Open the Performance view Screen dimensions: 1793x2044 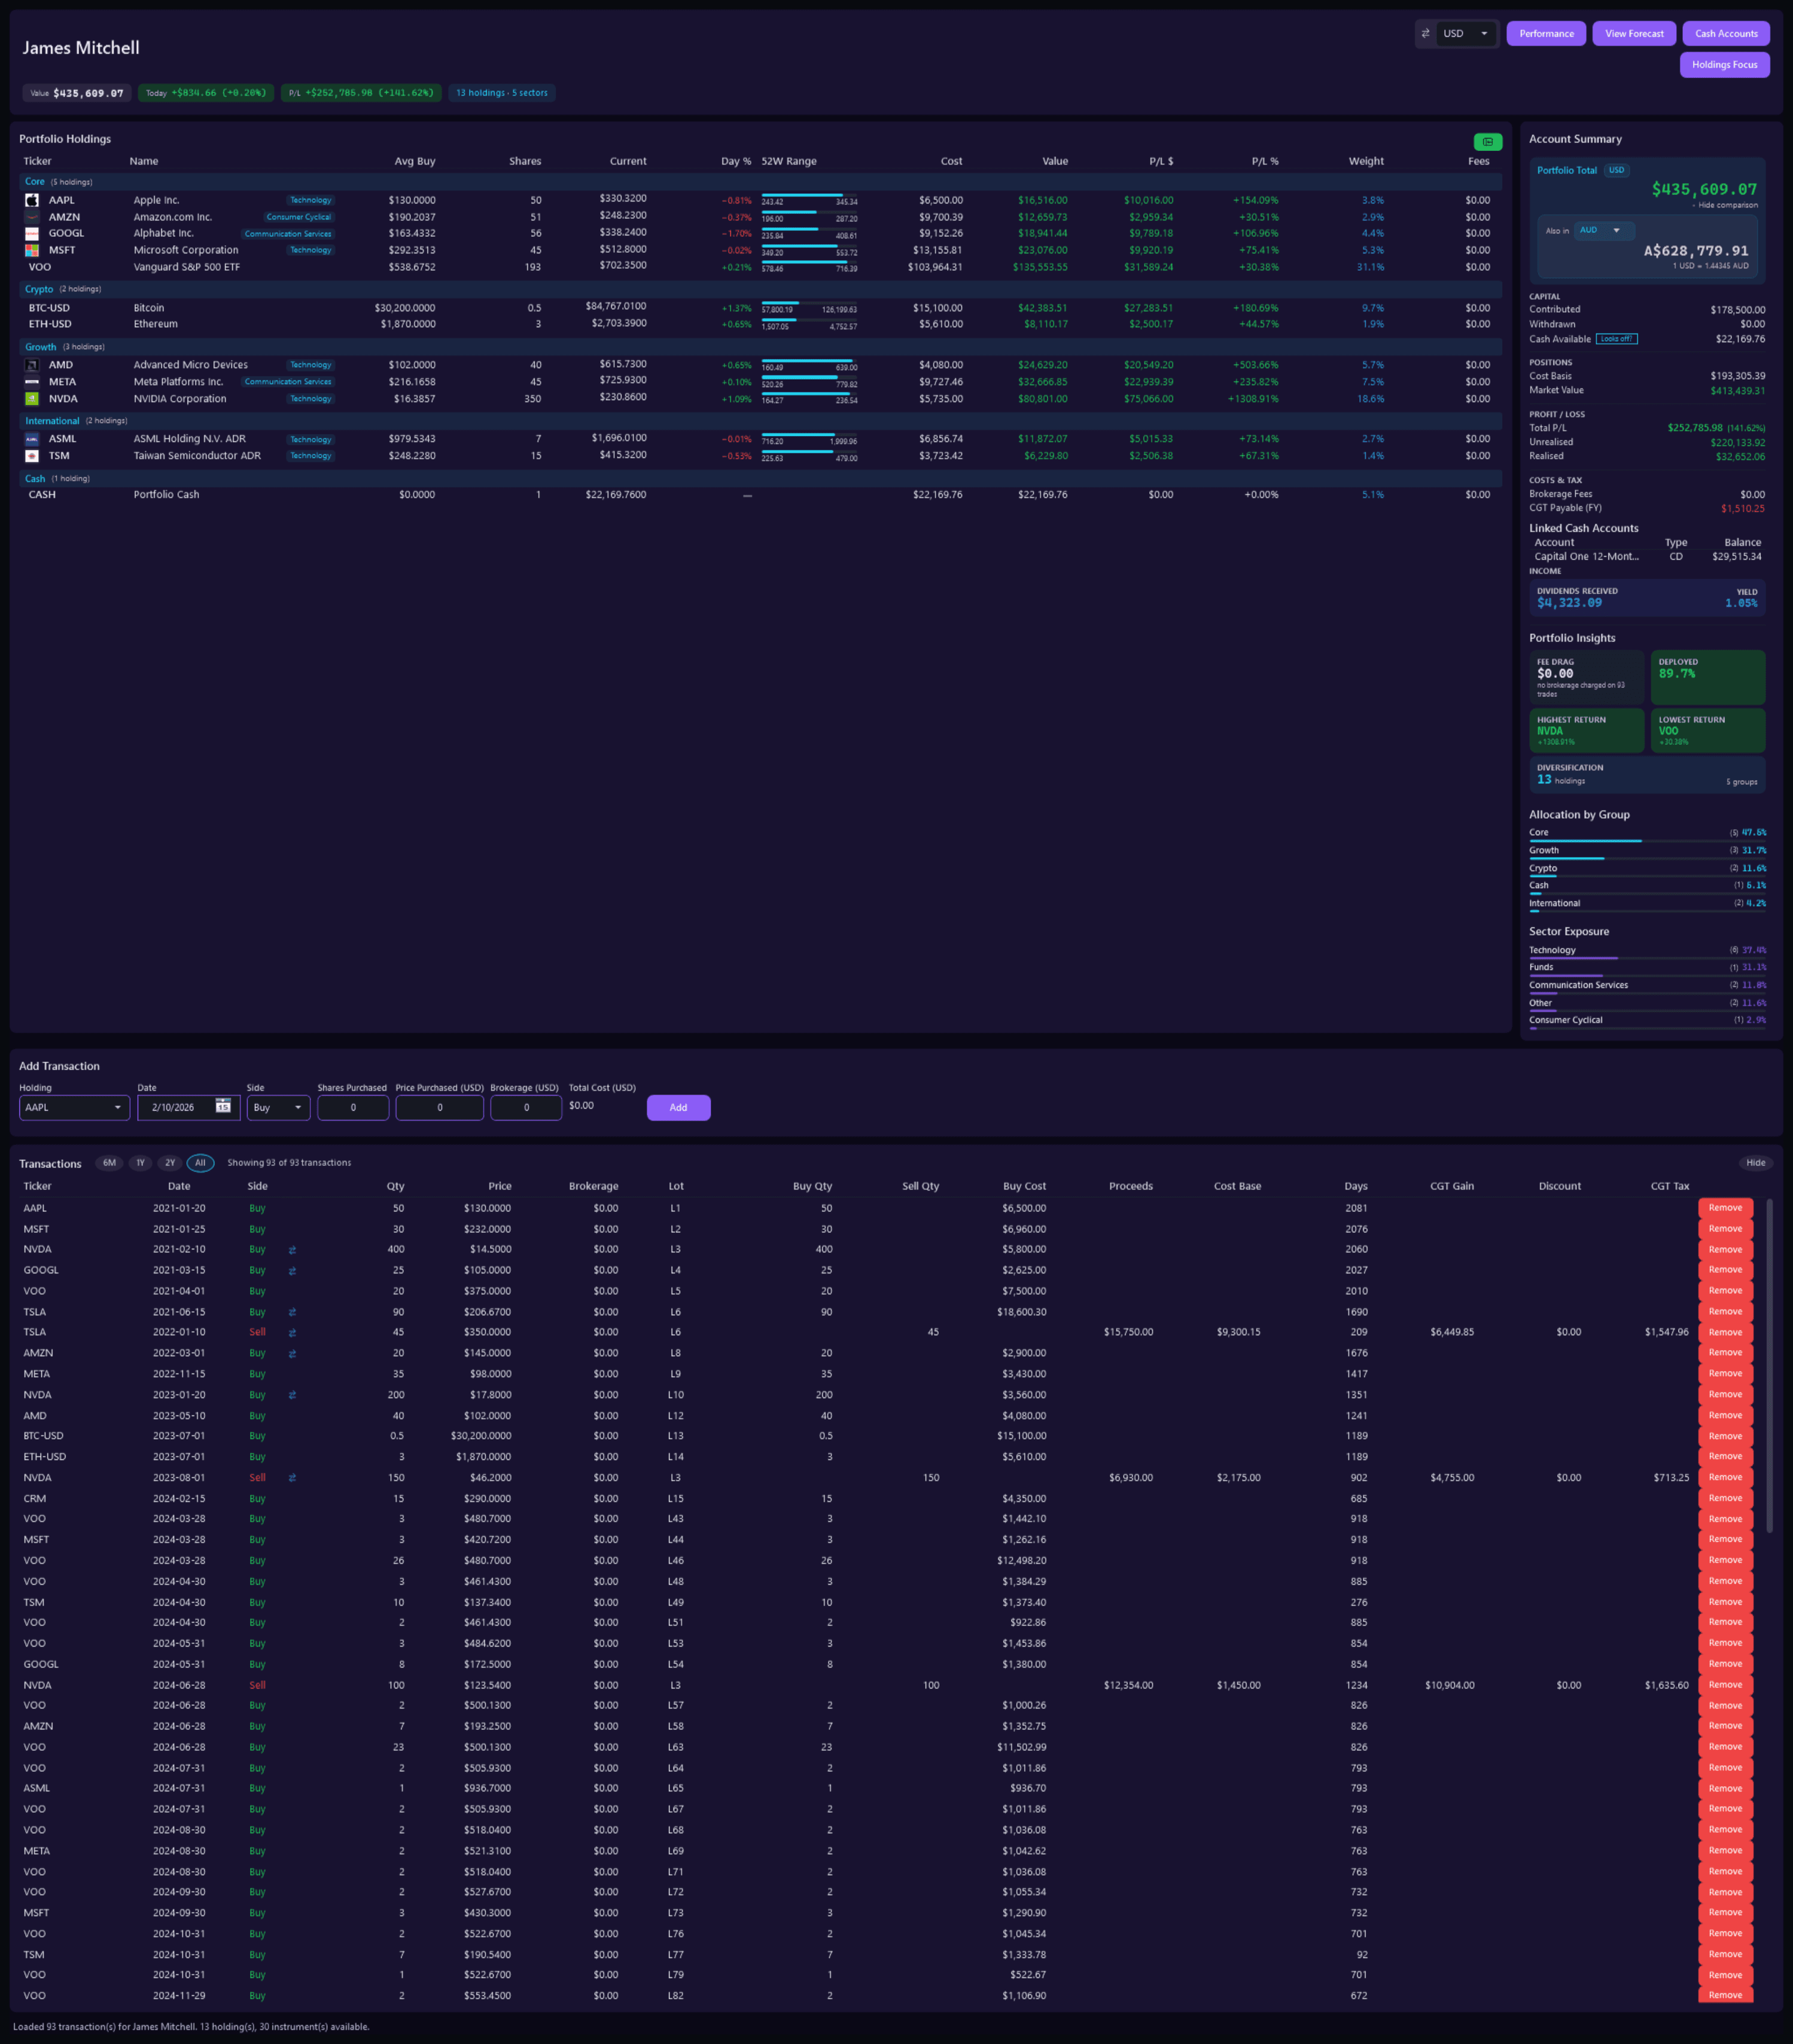(x=1546, y=34)
